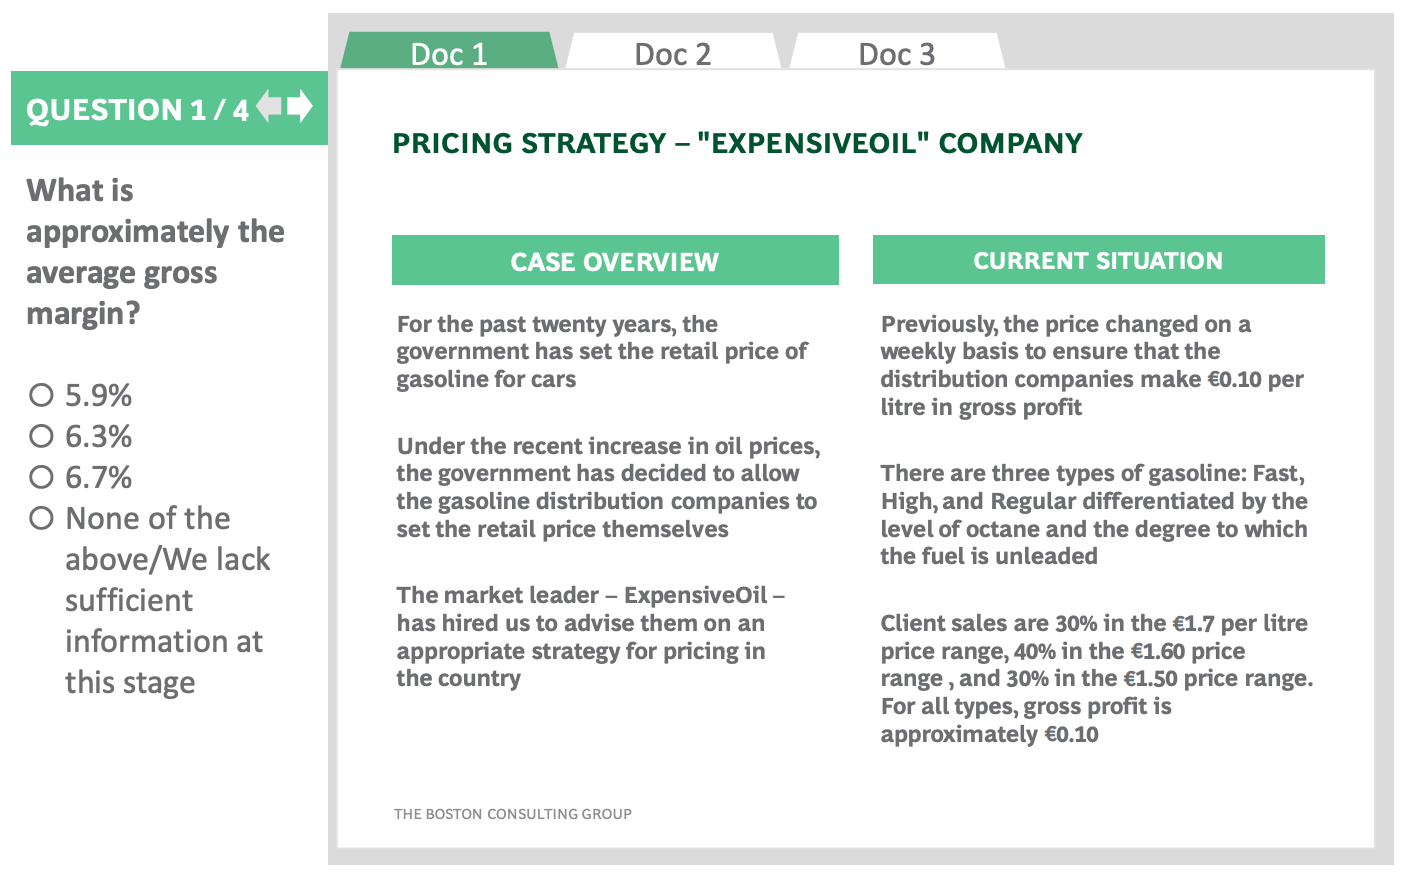The image size is (1408, 874).
Task: Click the CURRENT SITUATION section header
Action: point(1098,259)
